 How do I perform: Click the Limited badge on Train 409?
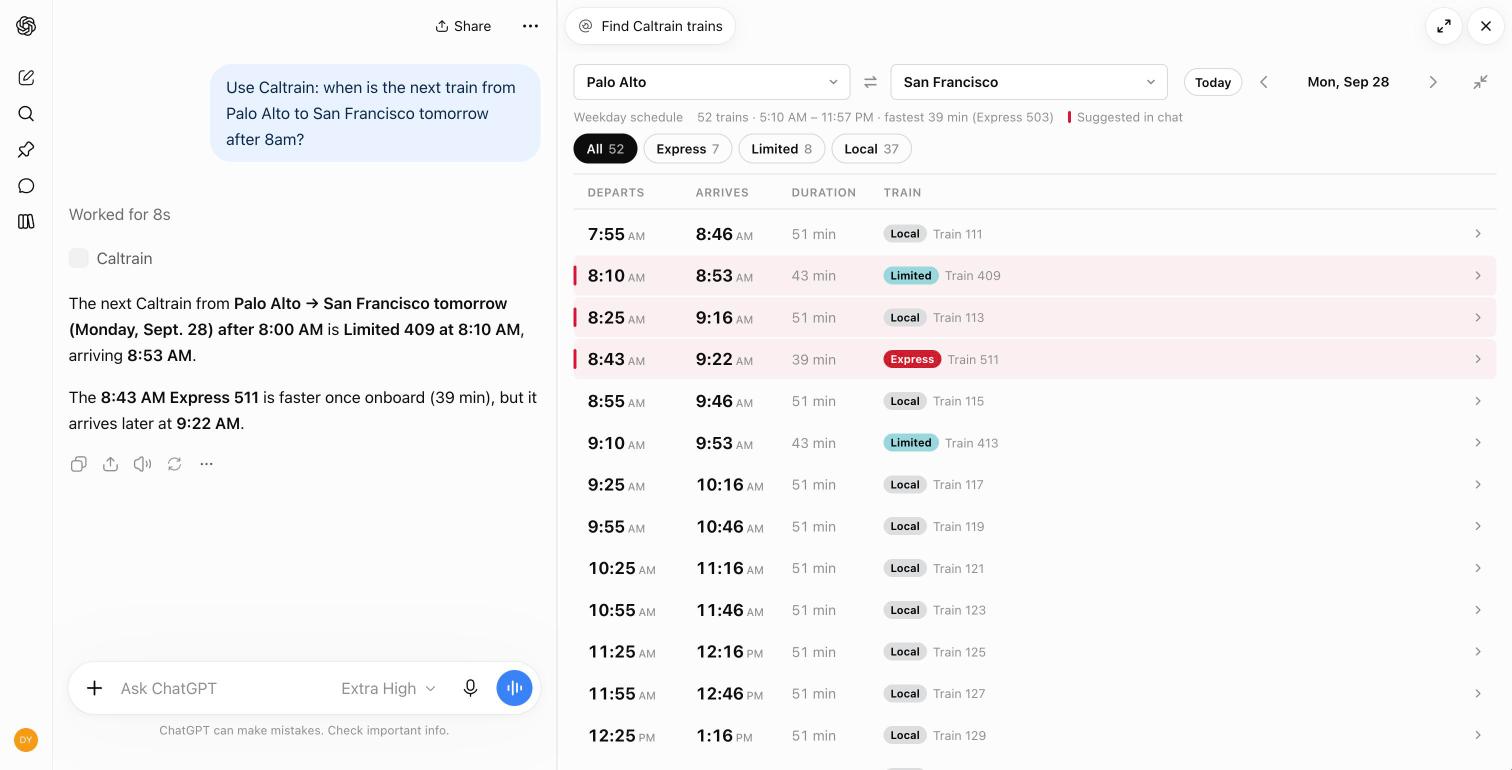[911, 276]
